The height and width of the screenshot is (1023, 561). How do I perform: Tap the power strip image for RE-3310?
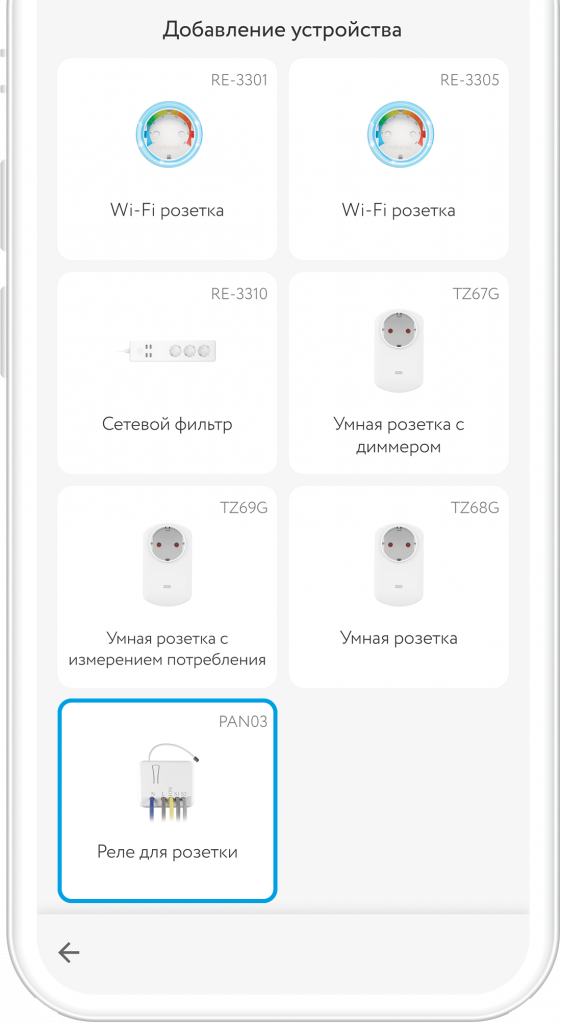(167, 352)
